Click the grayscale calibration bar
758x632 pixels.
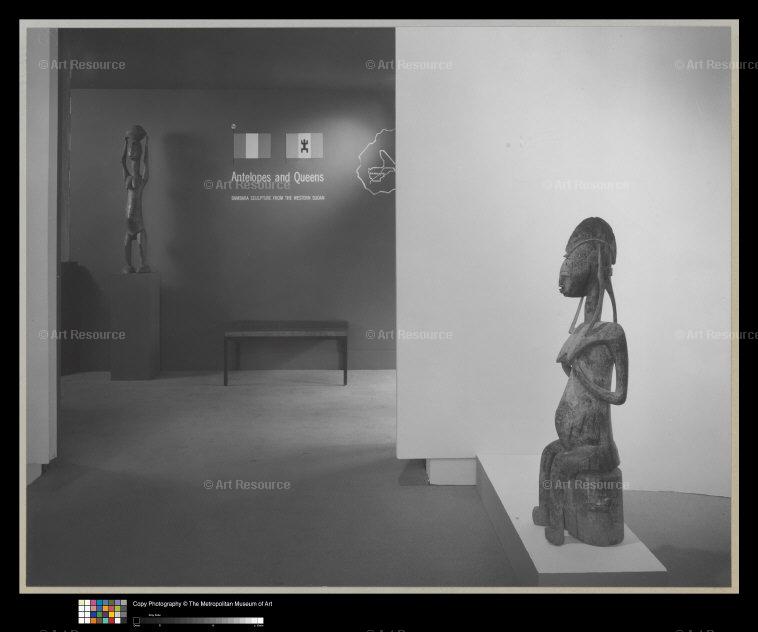point(198,621)
